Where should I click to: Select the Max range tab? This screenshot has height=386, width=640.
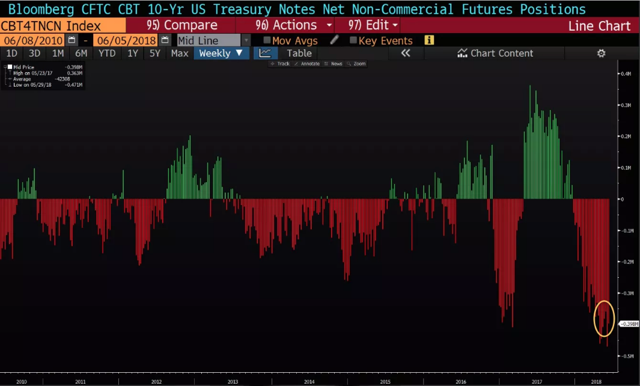(180, 53)
